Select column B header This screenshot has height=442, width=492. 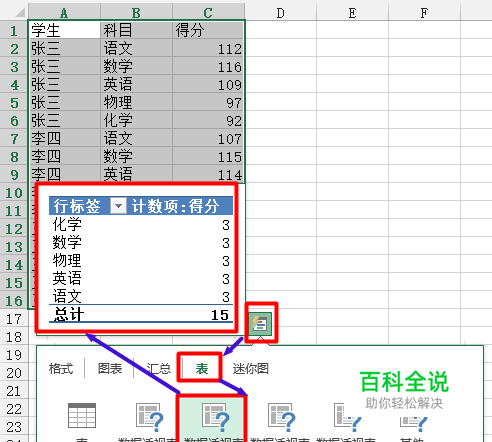pos(136,13)
